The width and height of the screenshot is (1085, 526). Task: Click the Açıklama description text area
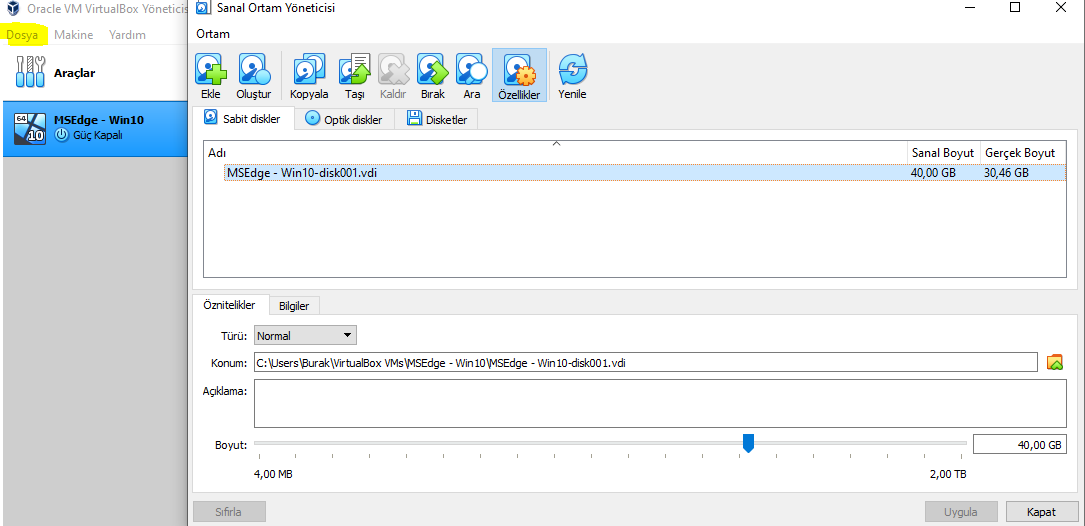(660, 403)
